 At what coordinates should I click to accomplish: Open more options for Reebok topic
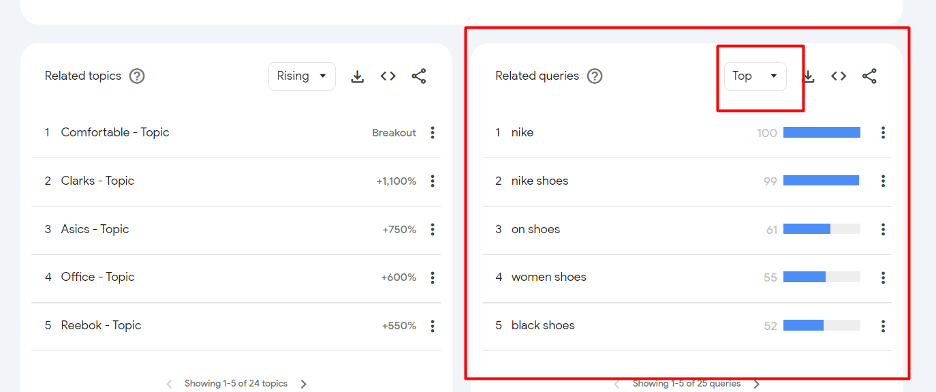pyautogui.click(x=433, y=326)
